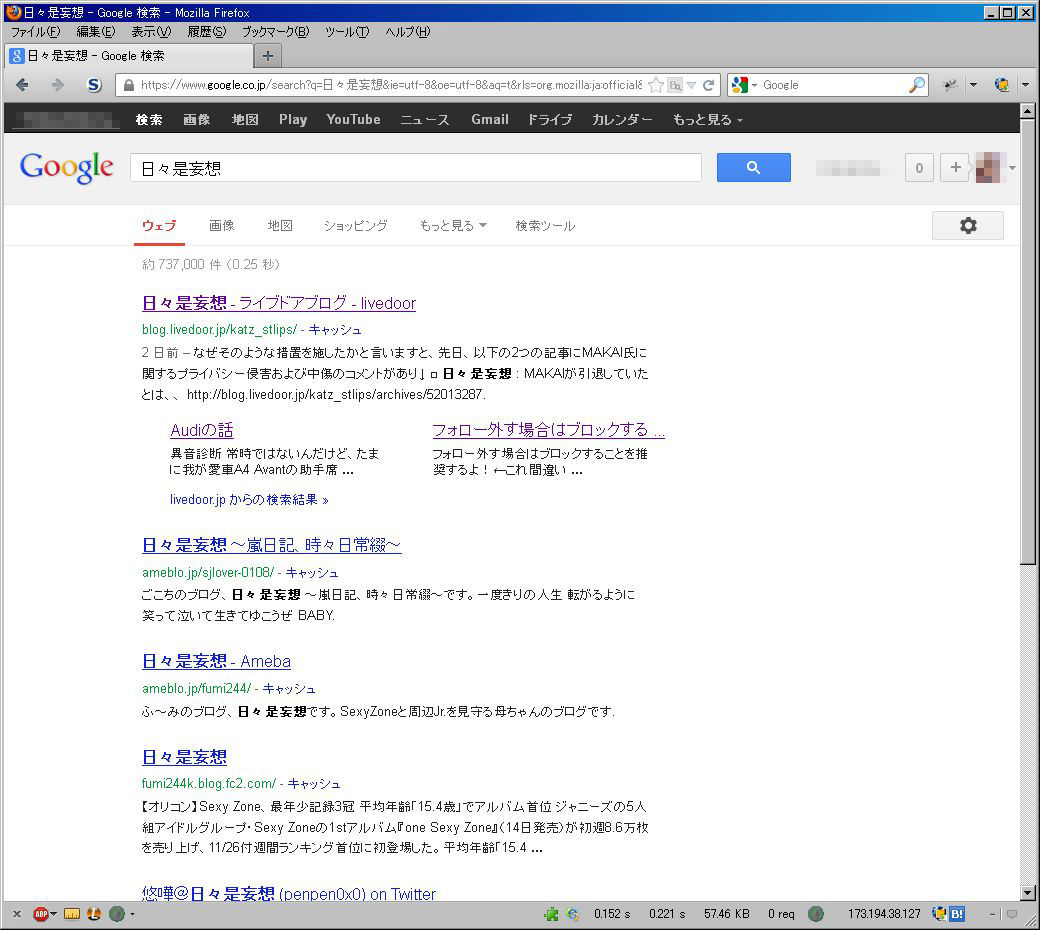
Task: Open Google settings gear
Action: [x=968, y=226]
